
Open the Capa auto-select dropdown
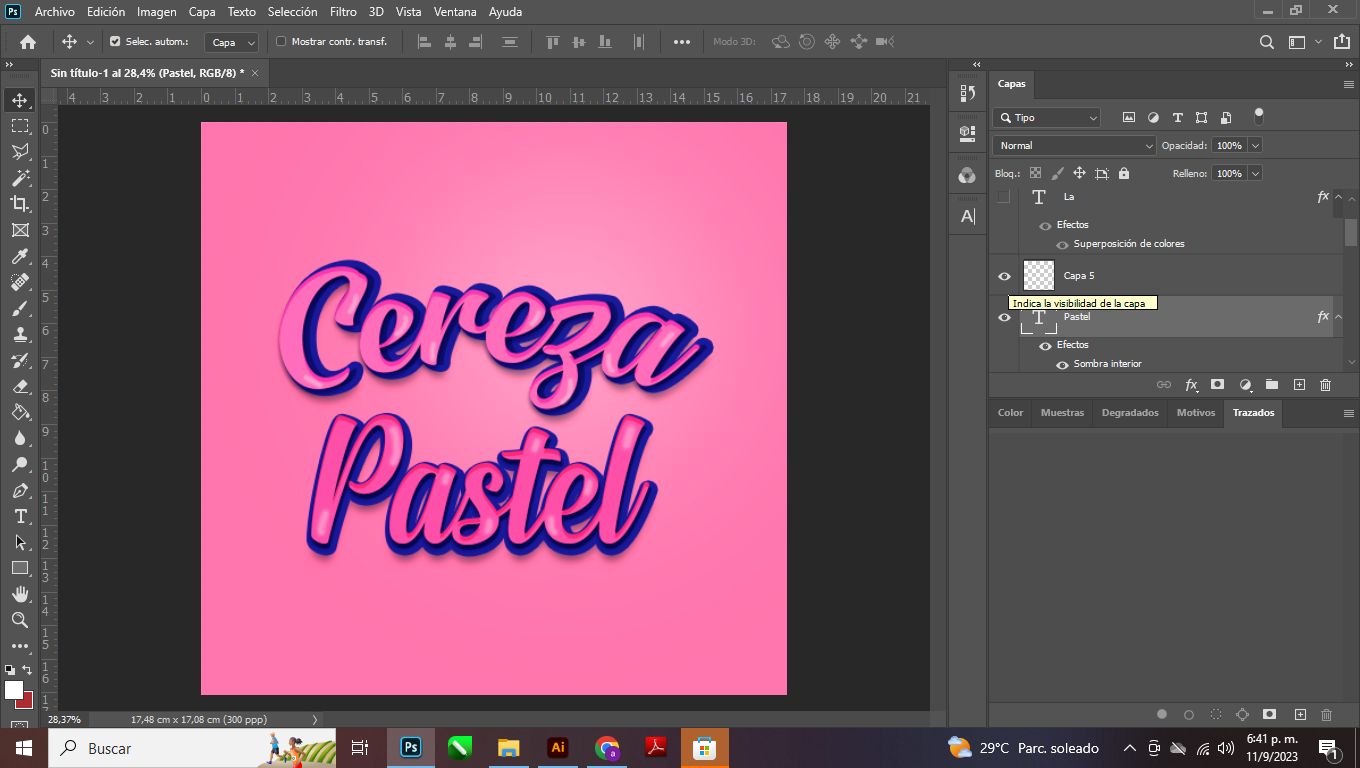232,42
